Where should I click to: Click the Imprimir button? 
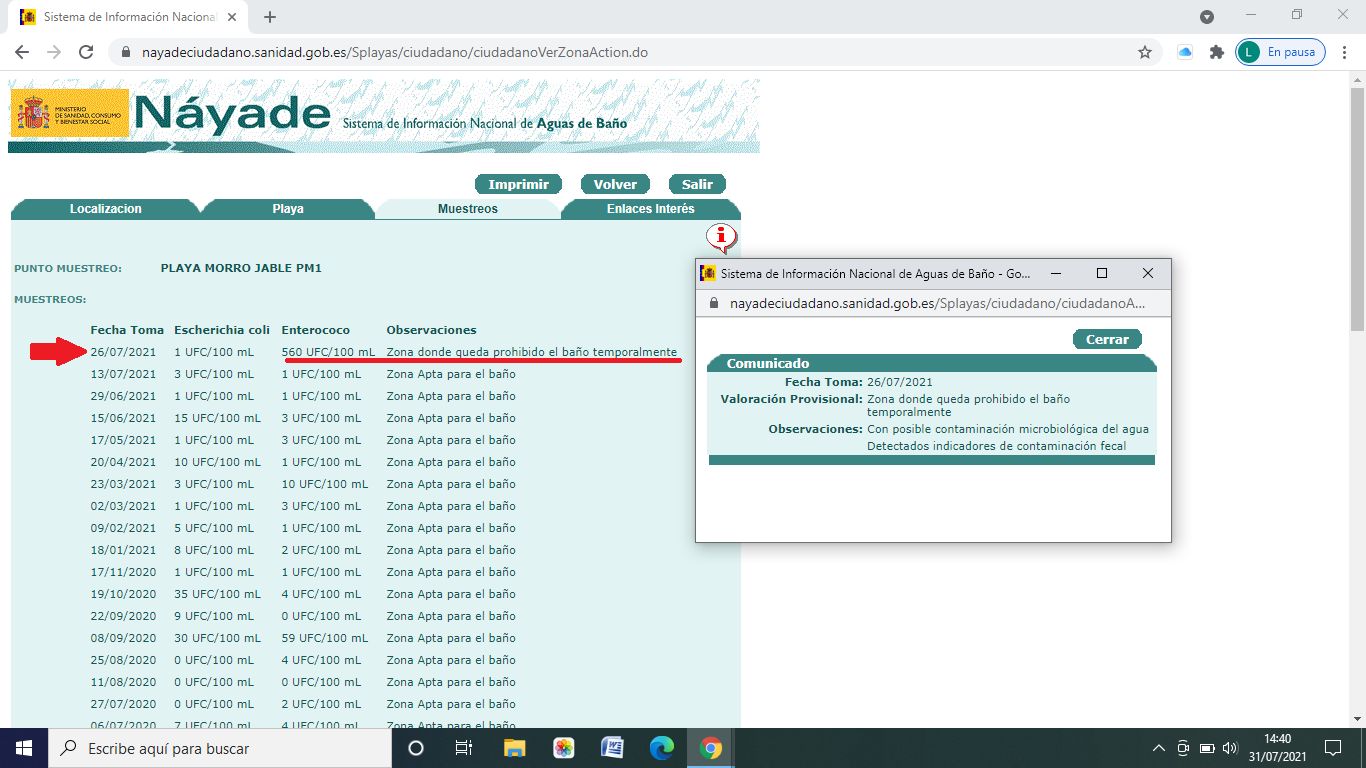(518, 184)
